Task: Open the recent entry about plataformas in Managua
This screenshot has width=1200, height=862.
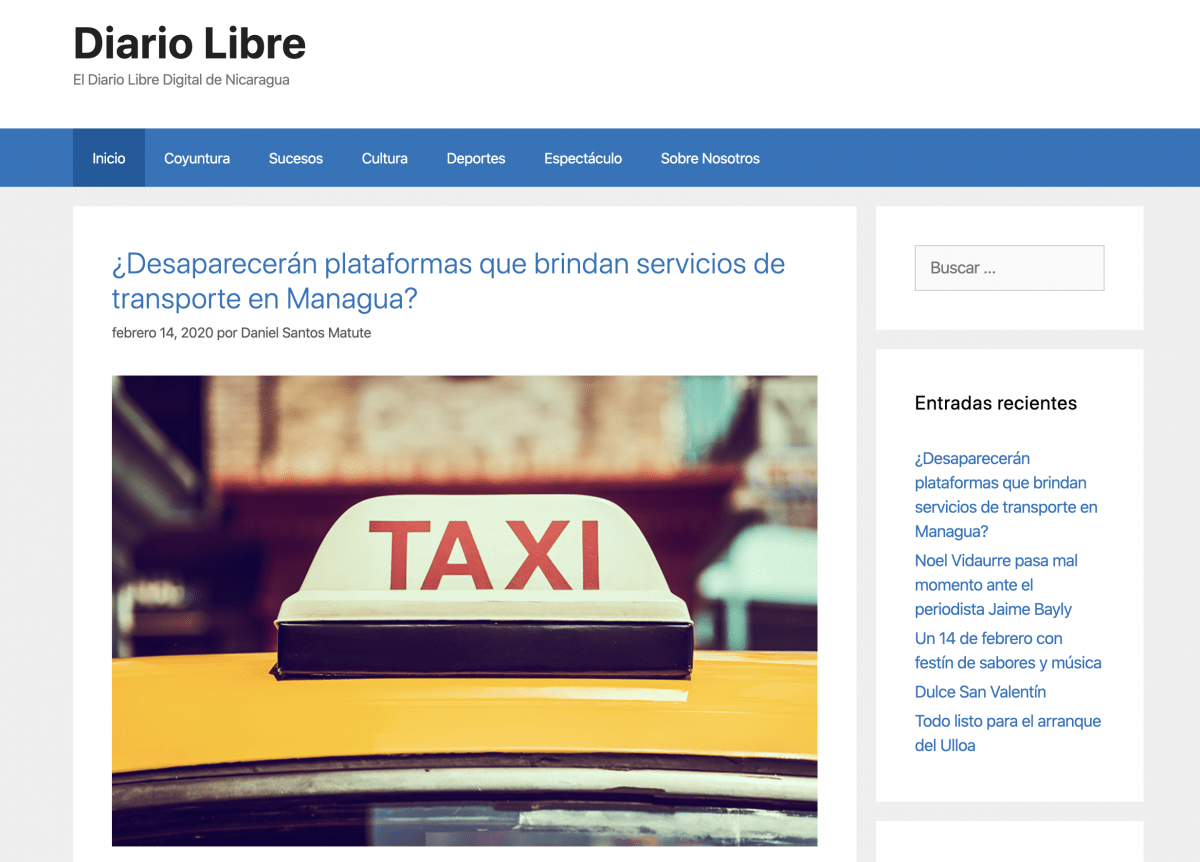Action: pyautogui.click(x=1006, y=495)
